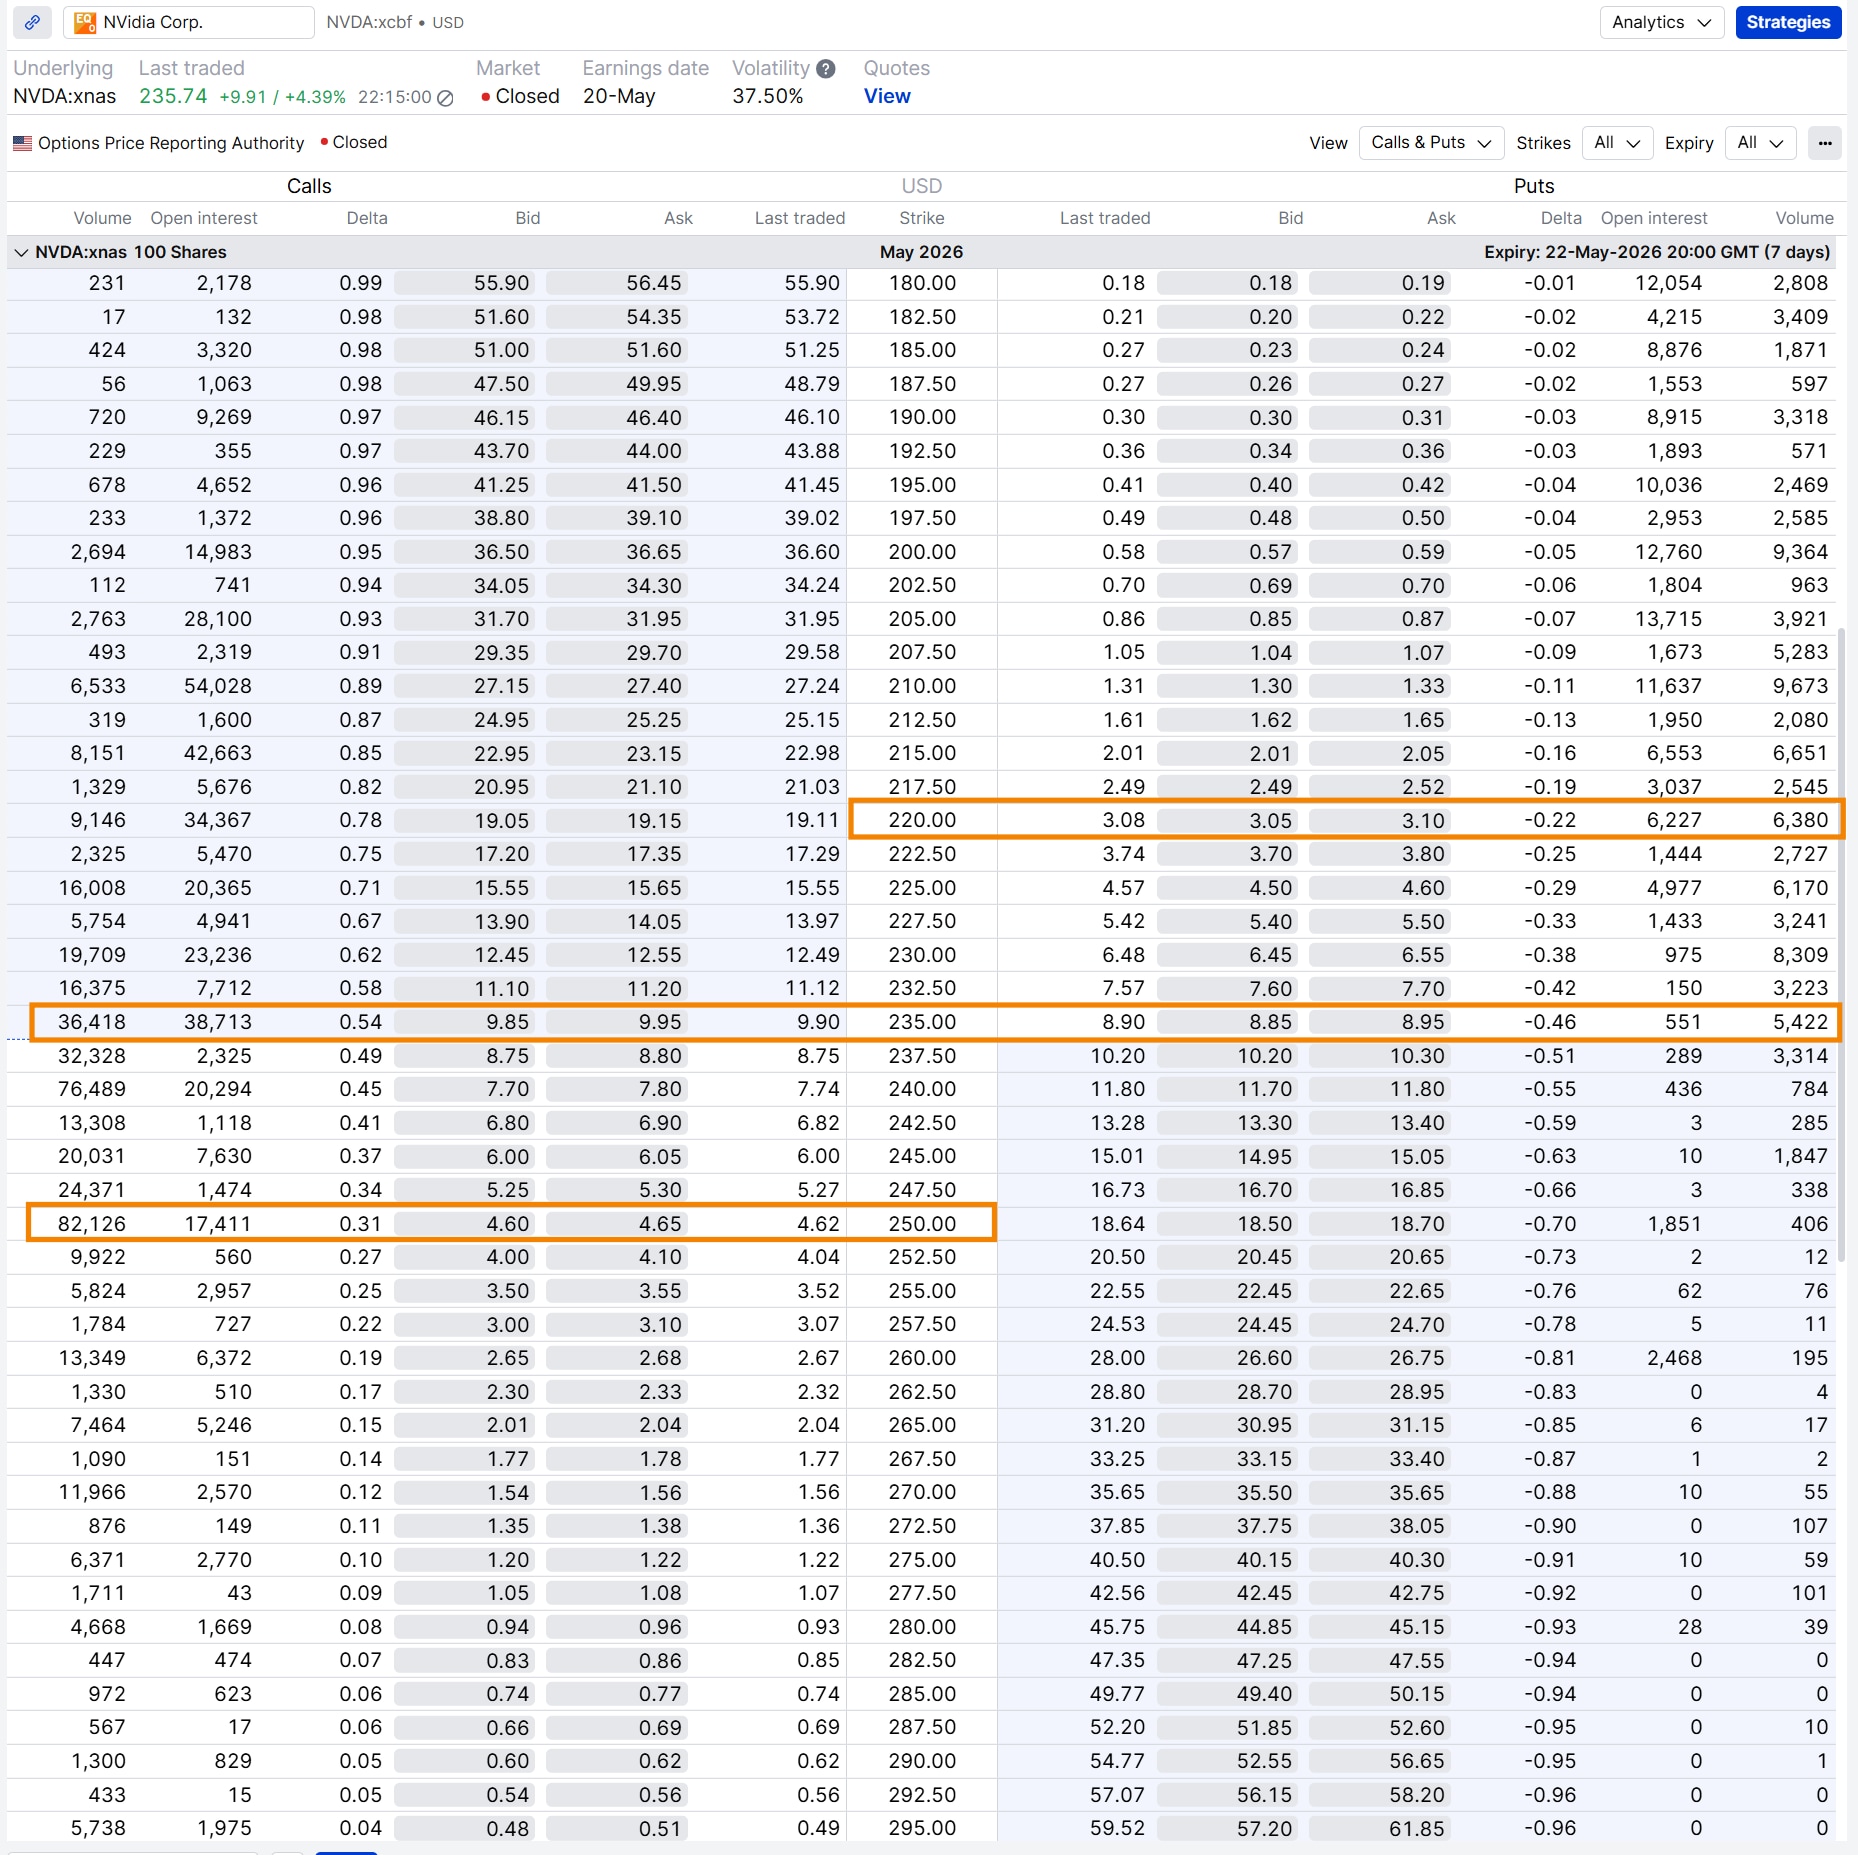Viewport: 1858px width, 1855px height.
Task: Click the May 2026 expiry month header
Action: tap(921, 253)
